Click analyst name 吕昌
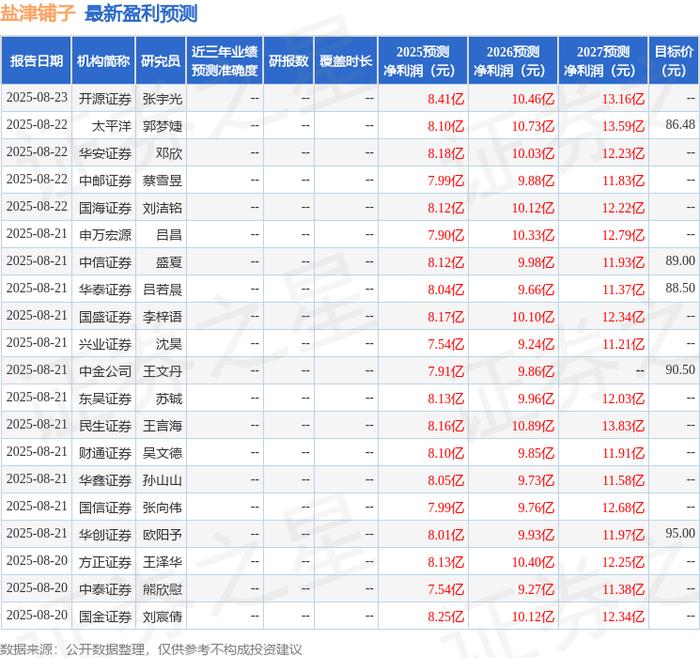This screenshot has width=700, height=658. tap(169, 235)
